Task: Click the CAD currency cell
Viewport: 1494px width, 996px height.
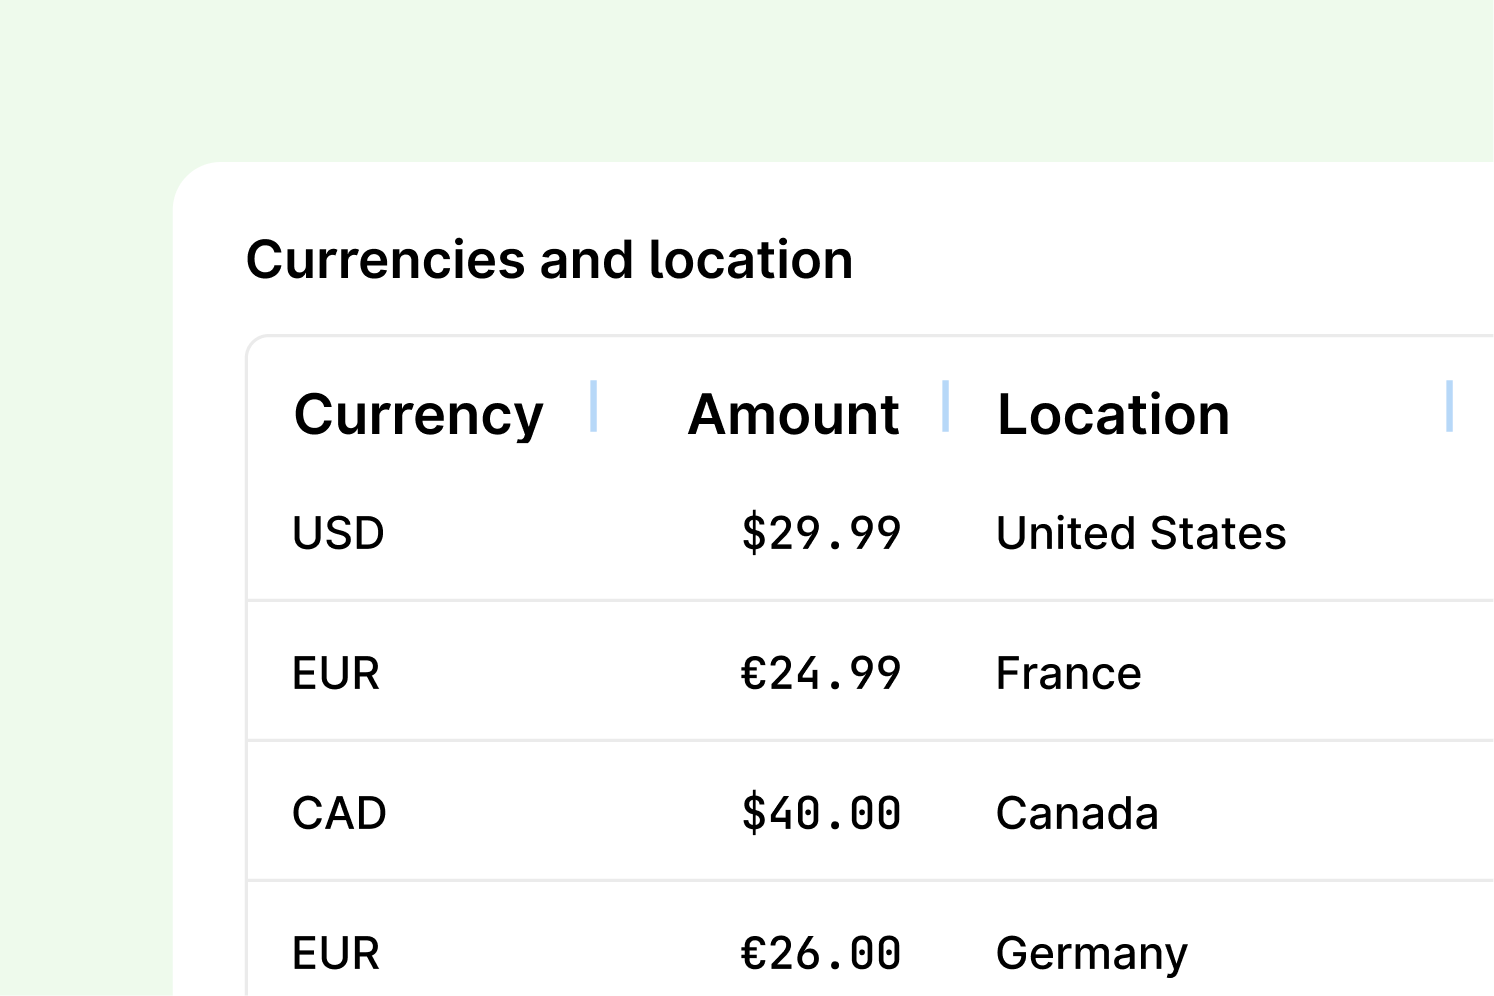Action: (x=339, y=813)
